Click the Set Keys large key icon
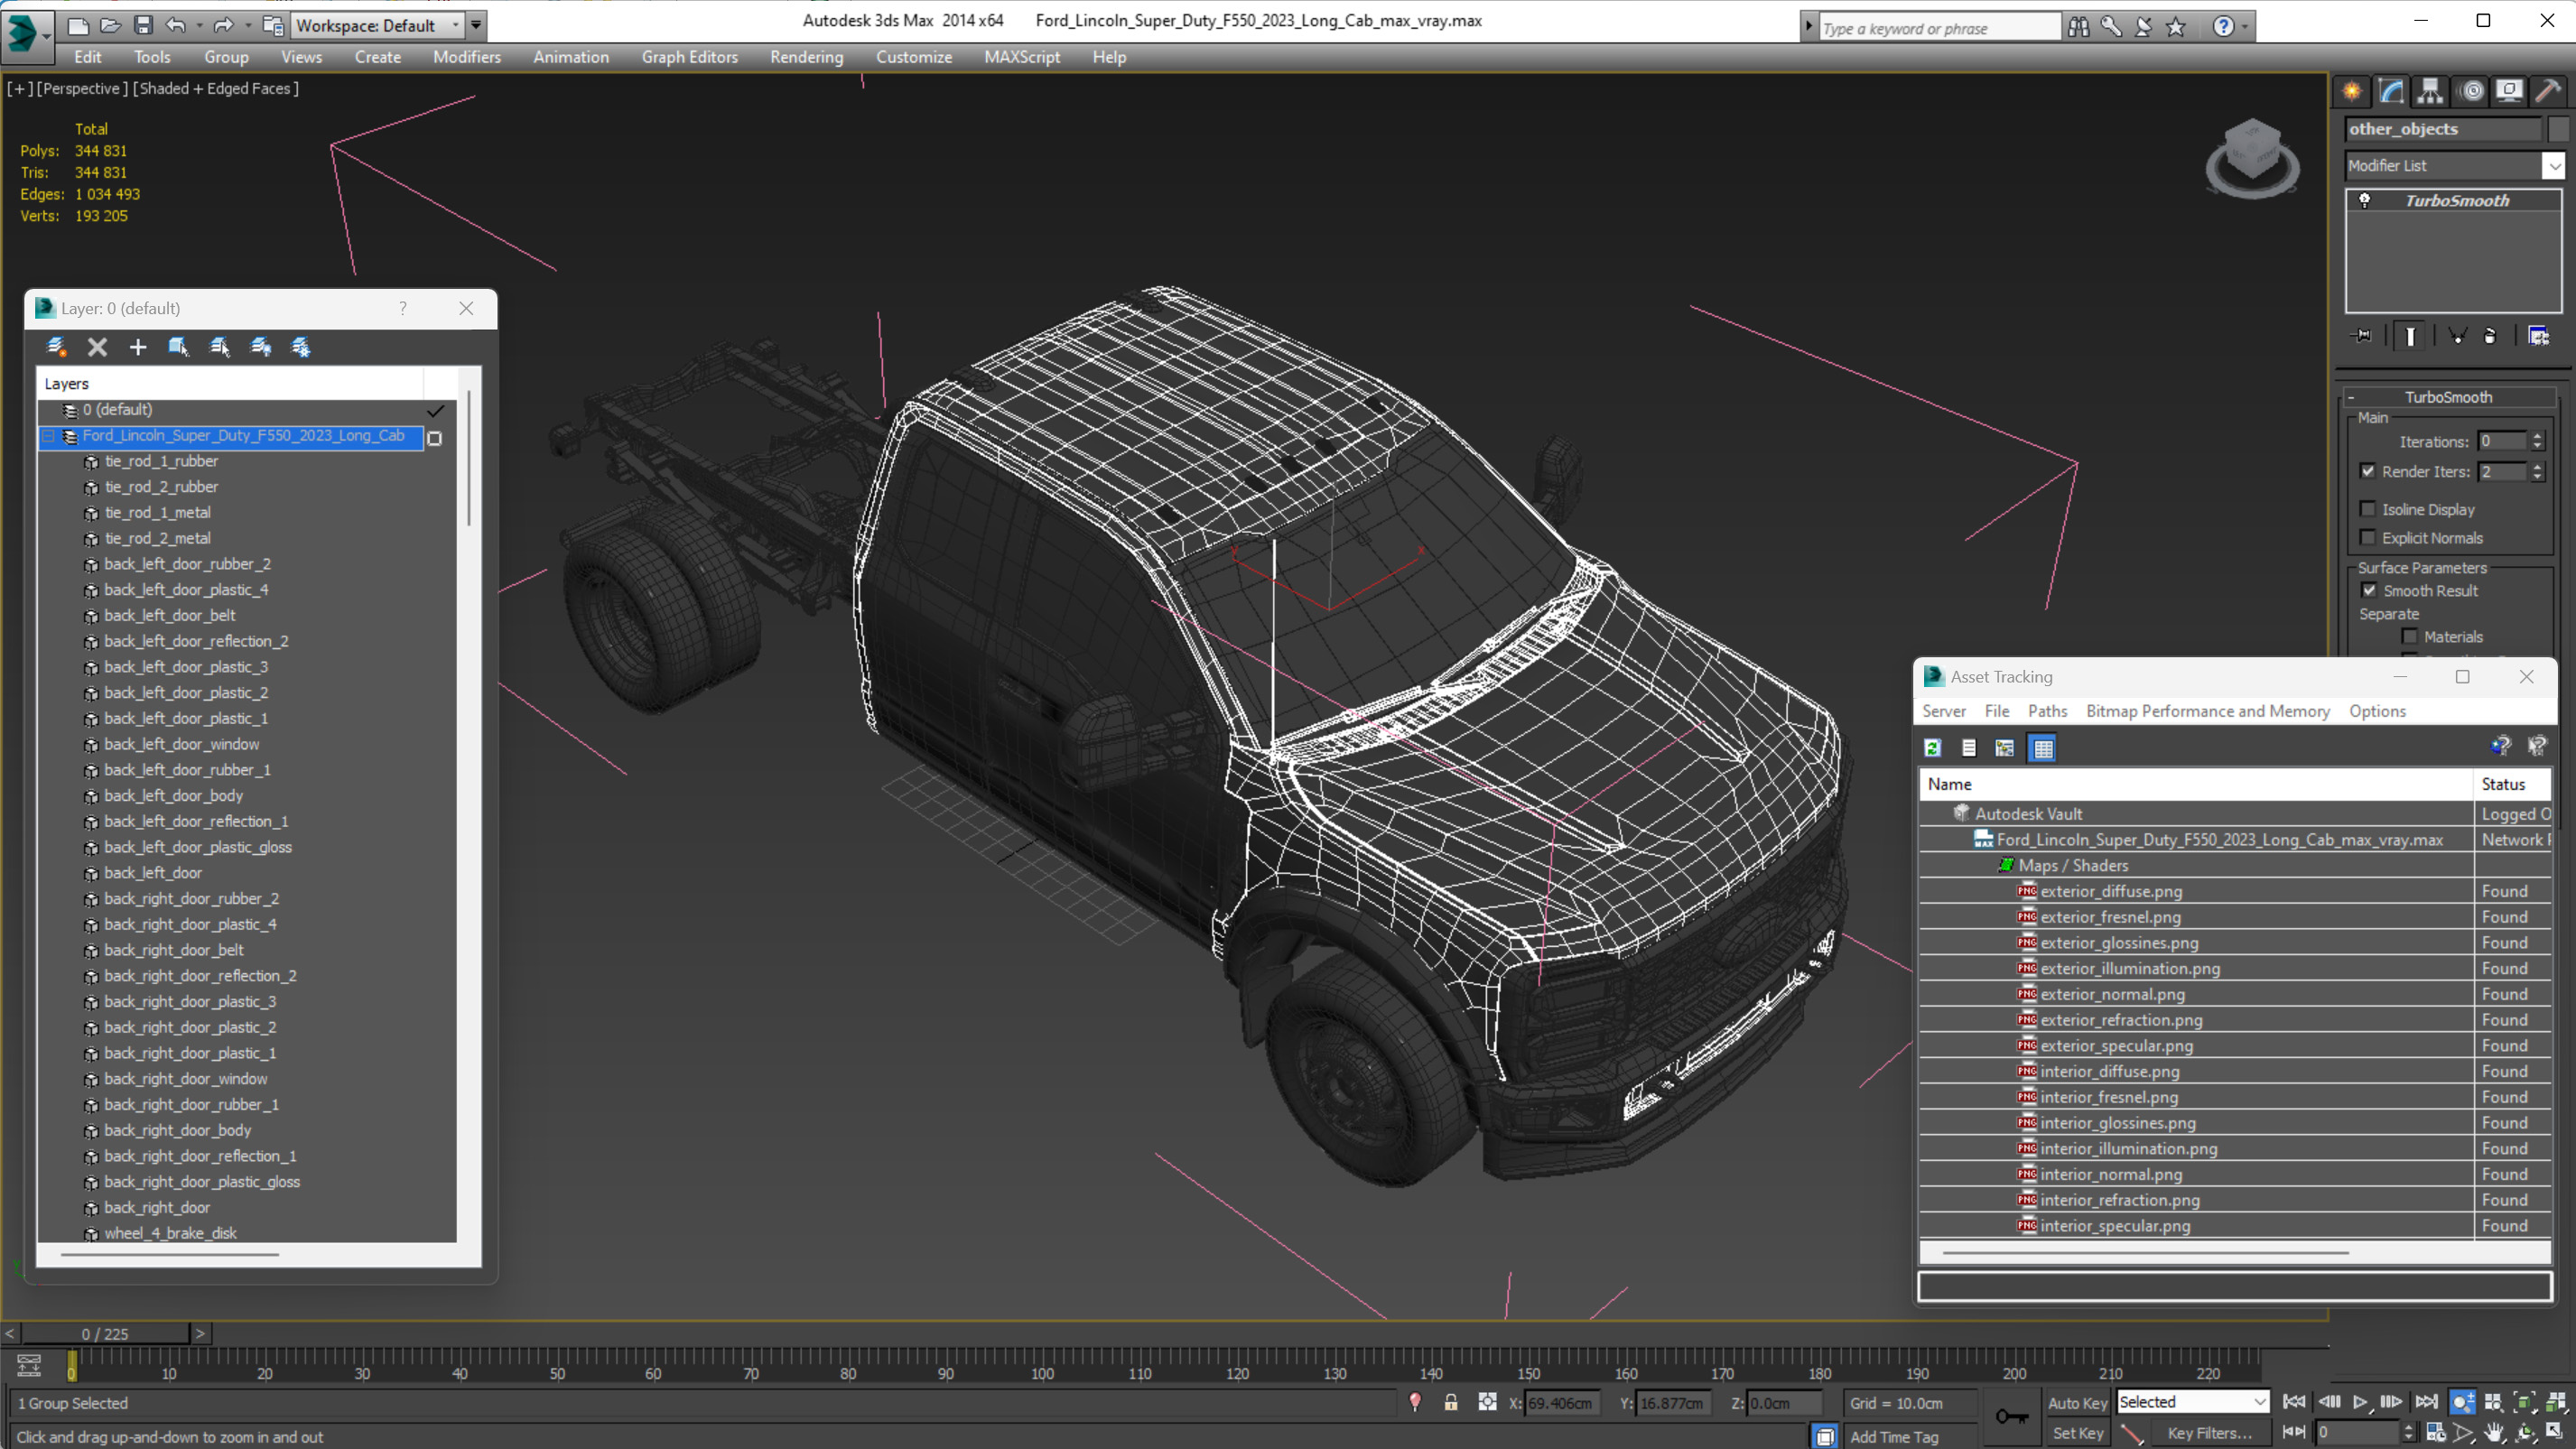 coord(2011,1416)
